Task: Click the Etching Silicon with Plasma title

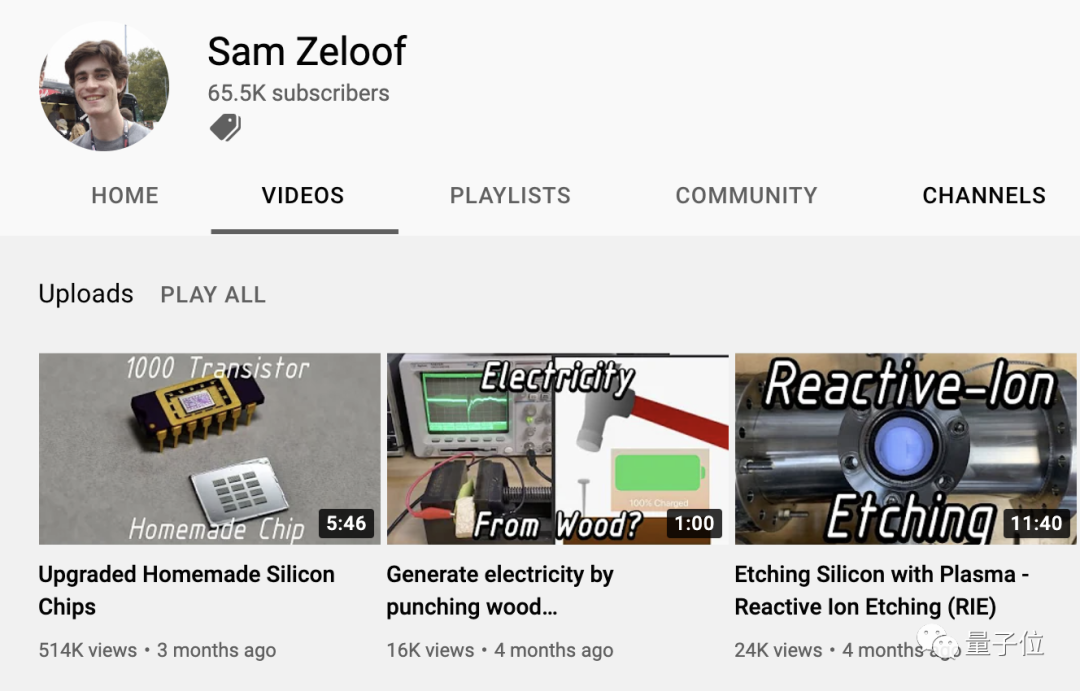Action: pyautogui.click(x=882, y=590)
